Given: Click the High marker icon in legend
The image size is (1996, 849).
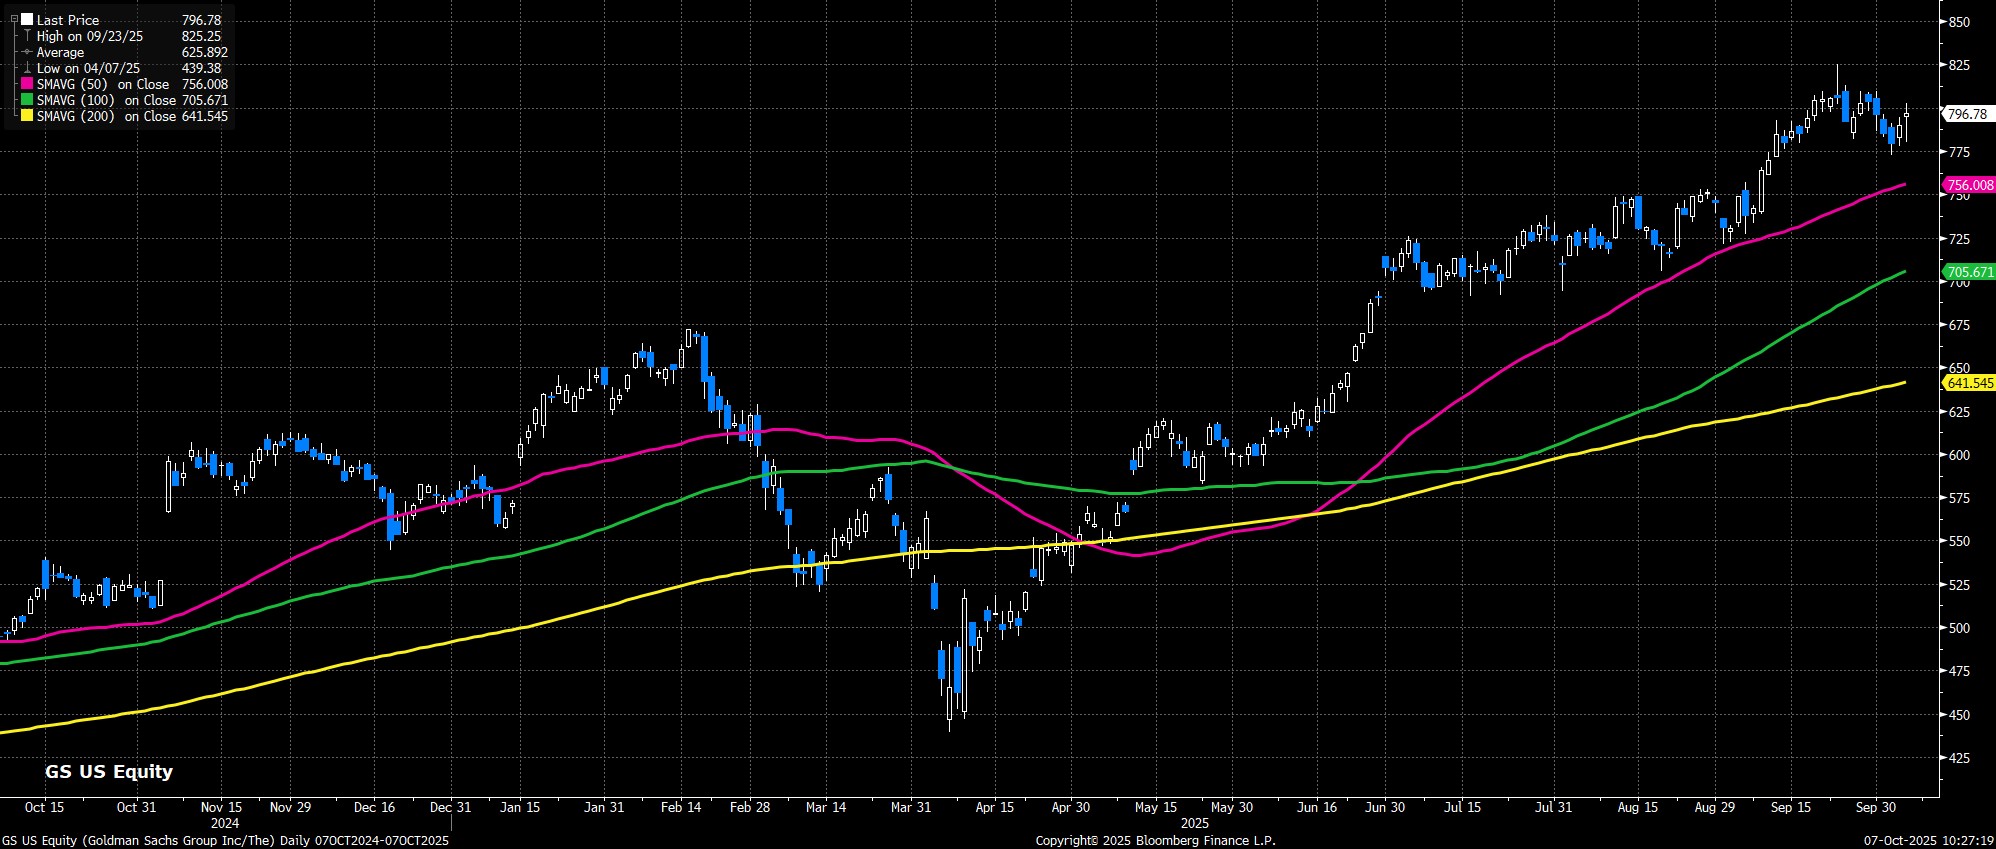Looking at the screenshot, I should pyautogui.click(x=27, y=36).
